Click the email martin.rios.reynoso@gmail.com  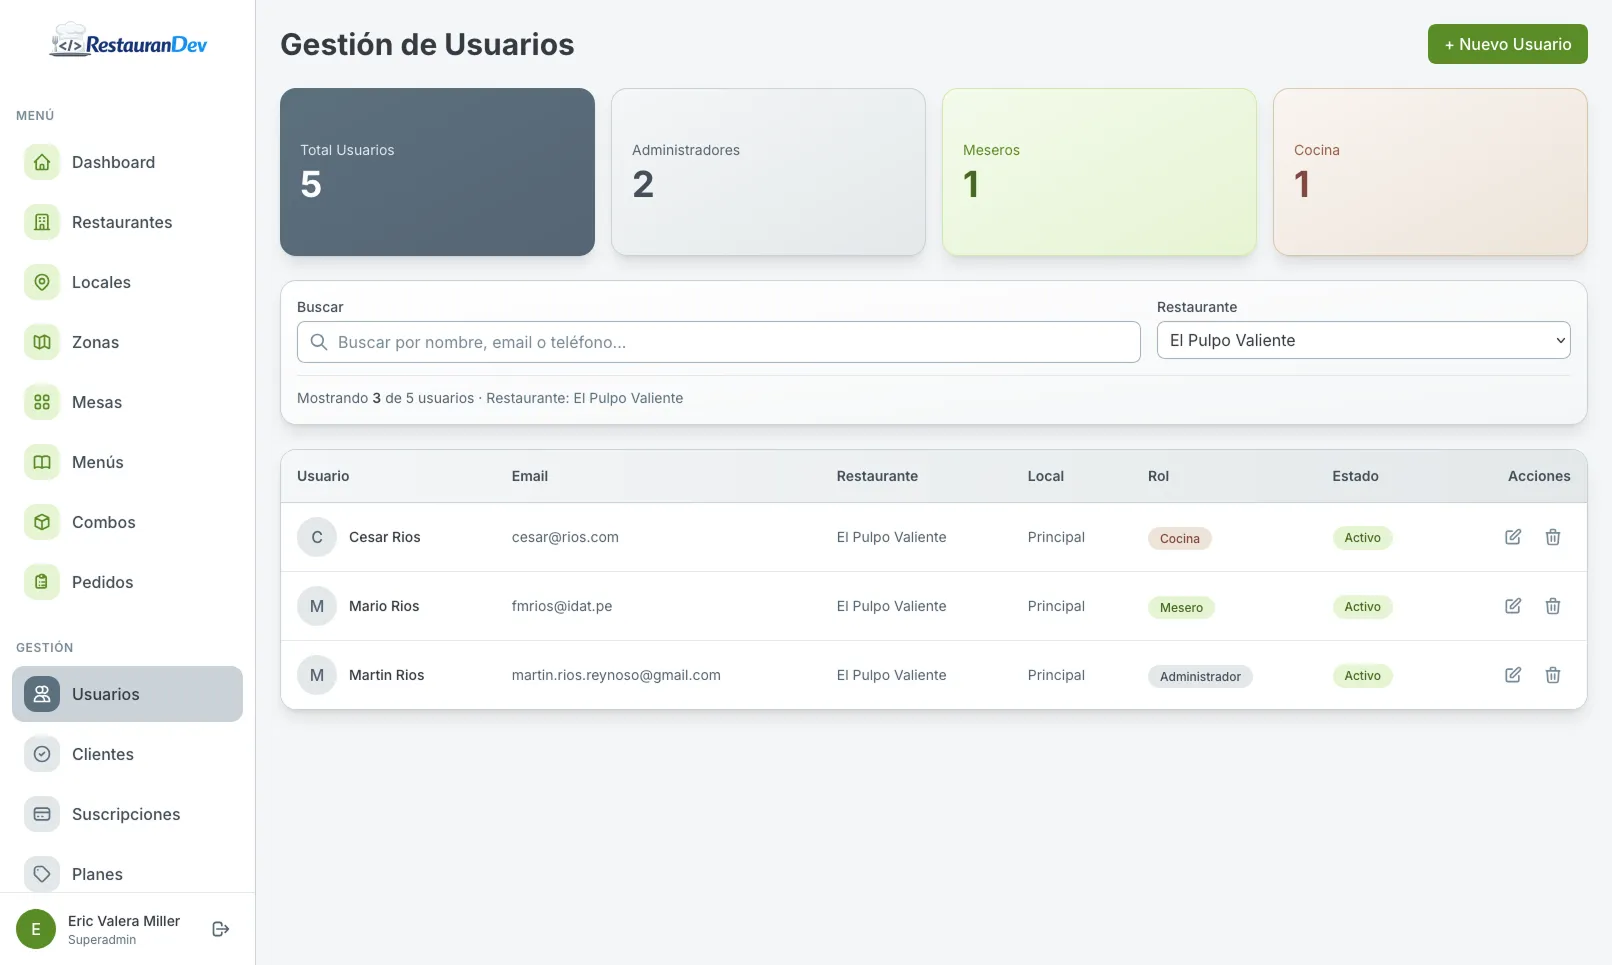coord(616,675)
